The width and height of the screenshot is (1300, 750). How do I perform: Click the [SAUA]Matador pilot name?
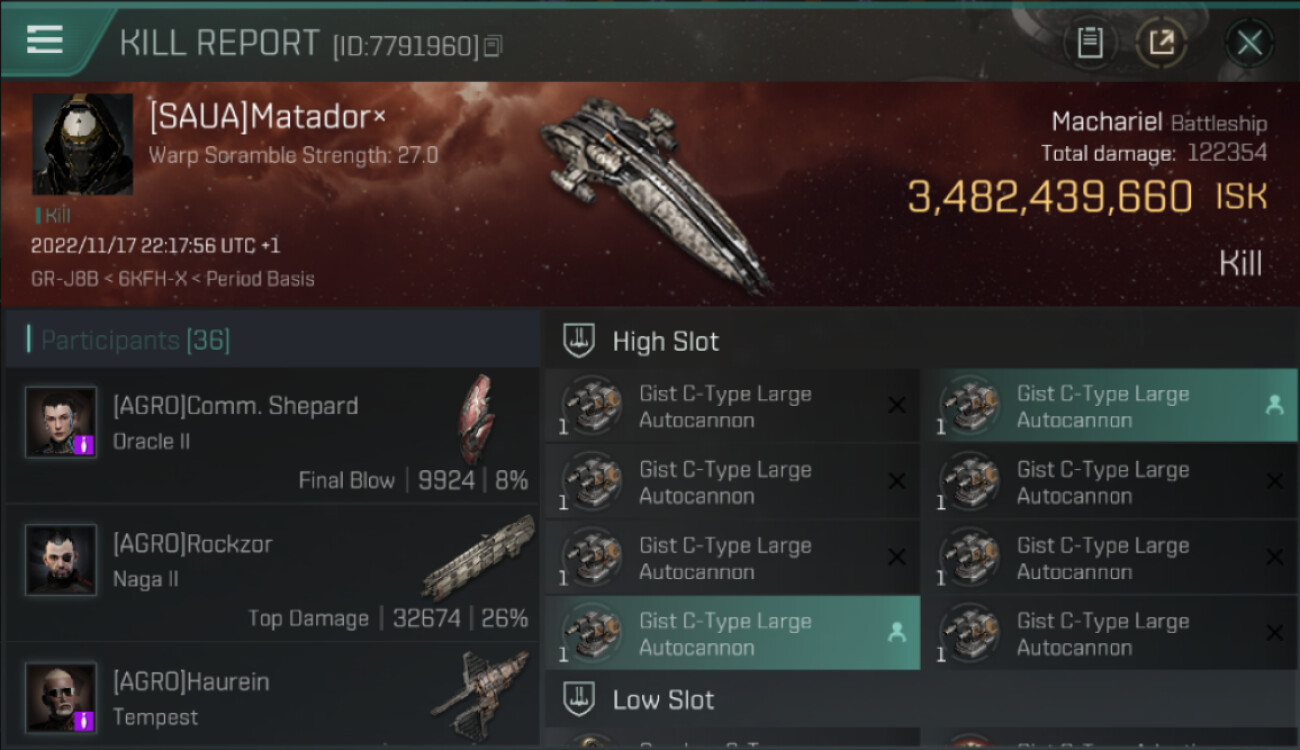pos(260,117)
